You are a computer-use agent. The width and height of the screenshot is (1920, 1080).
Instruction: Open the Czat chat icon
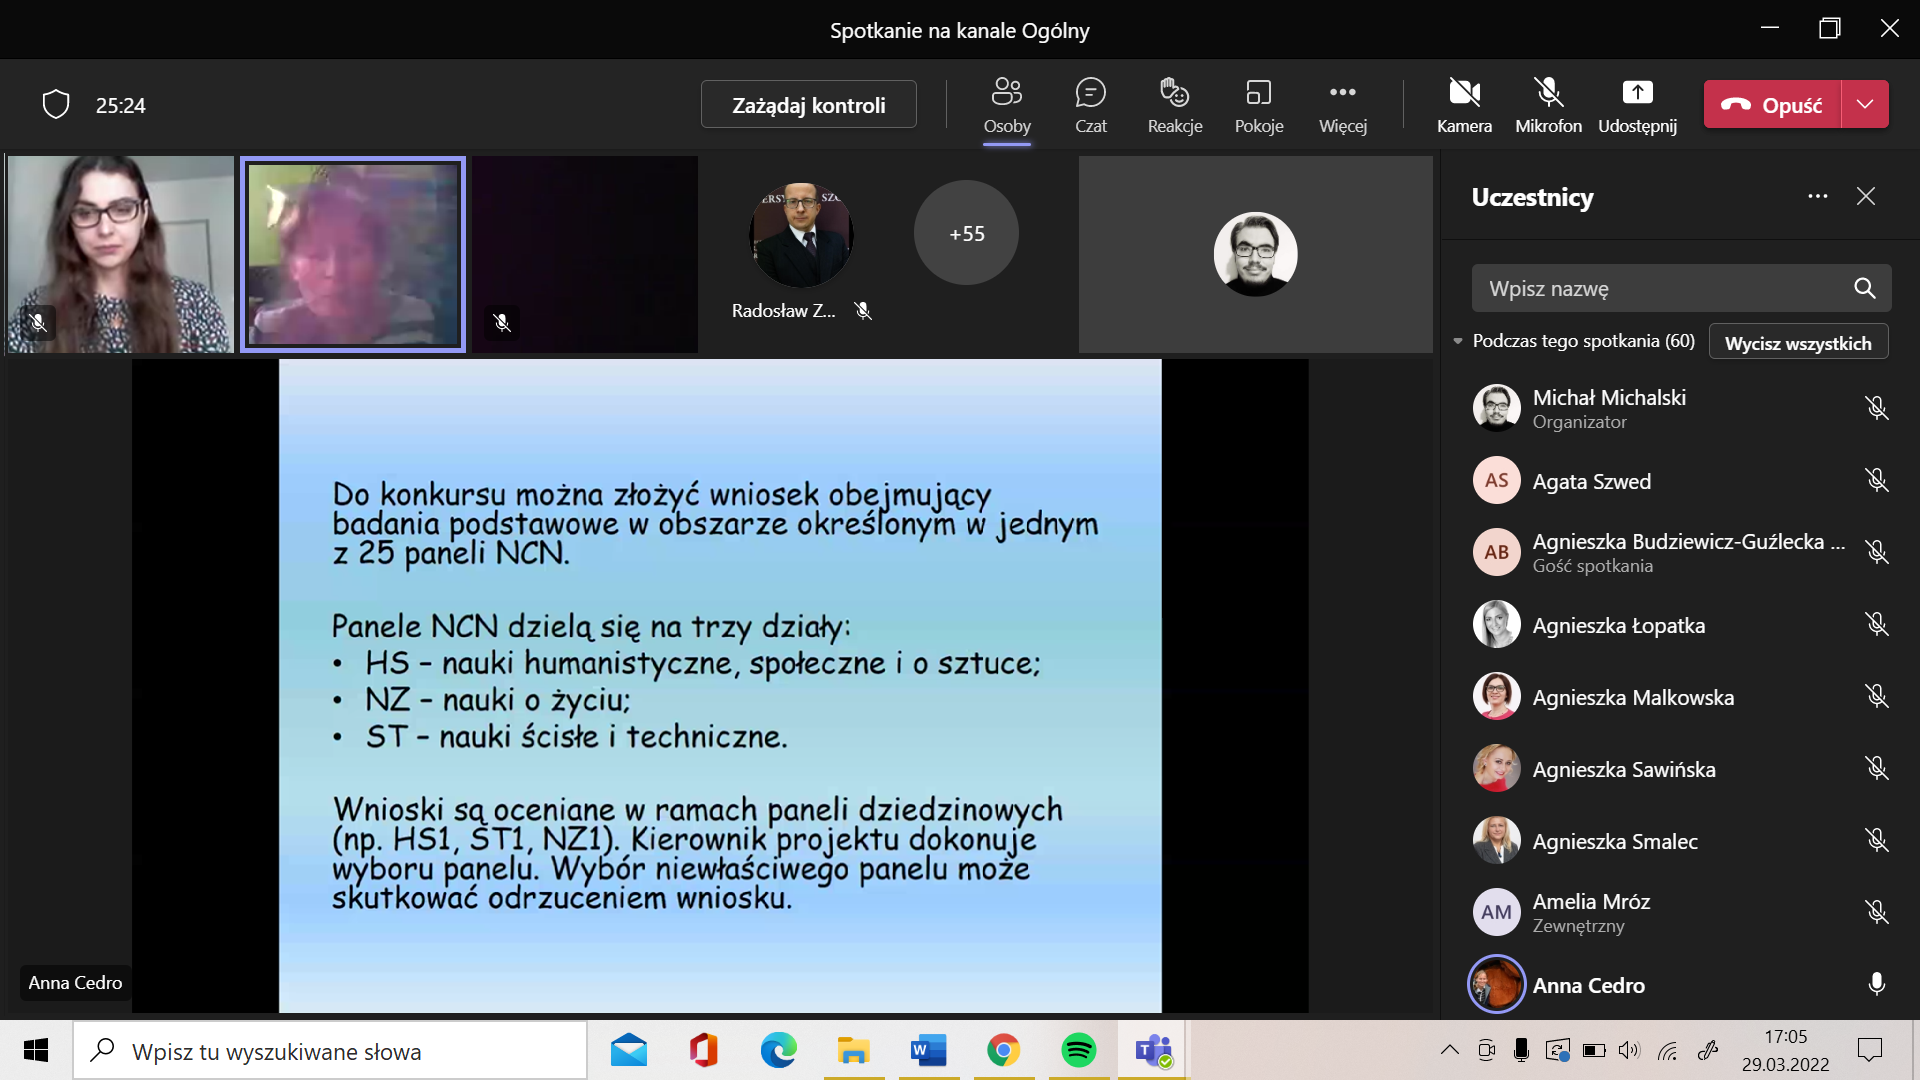click(1090, 104)
